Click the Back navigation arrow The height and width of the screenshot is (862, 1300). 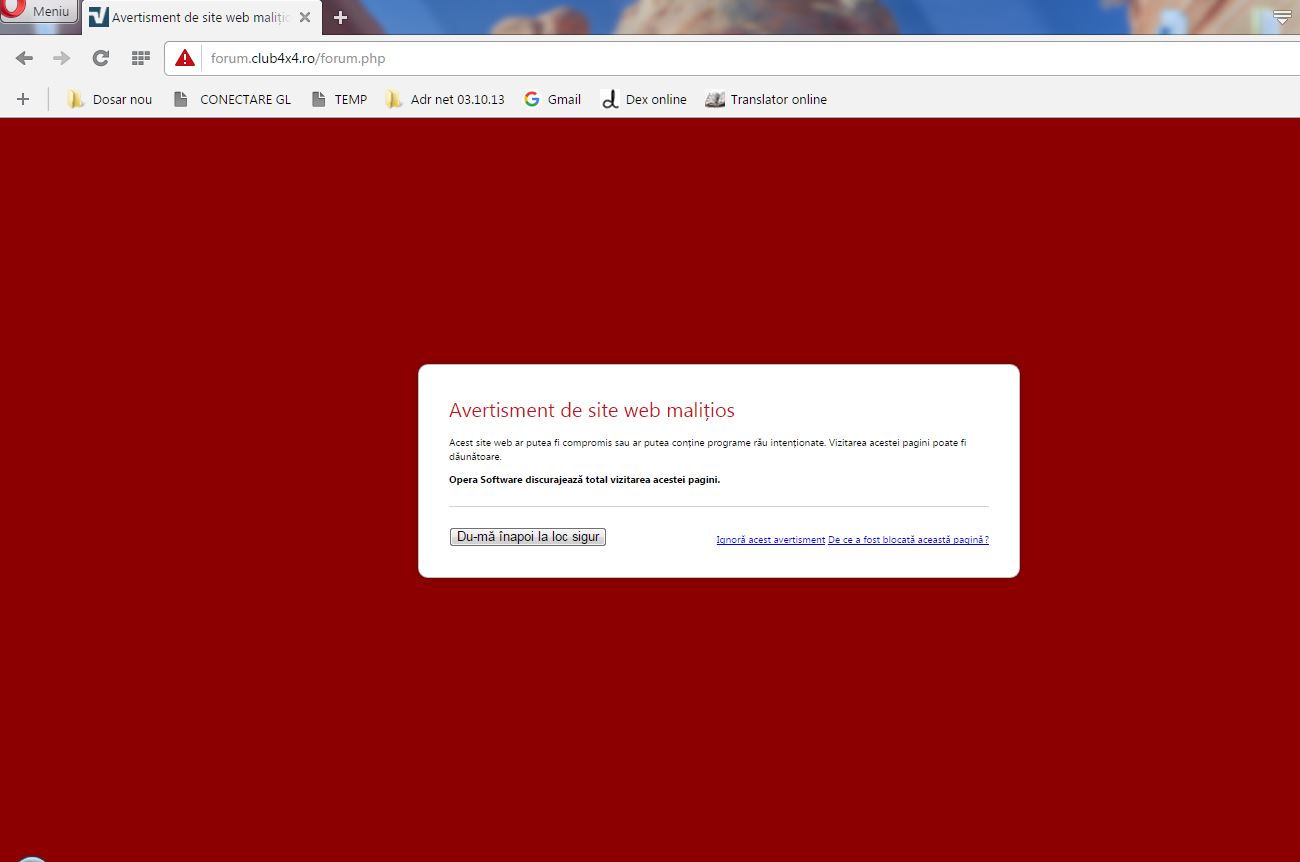(x=24, y=58)
